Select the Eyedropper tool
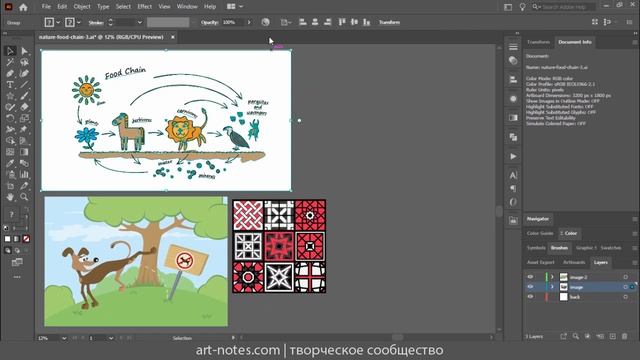 10,163
